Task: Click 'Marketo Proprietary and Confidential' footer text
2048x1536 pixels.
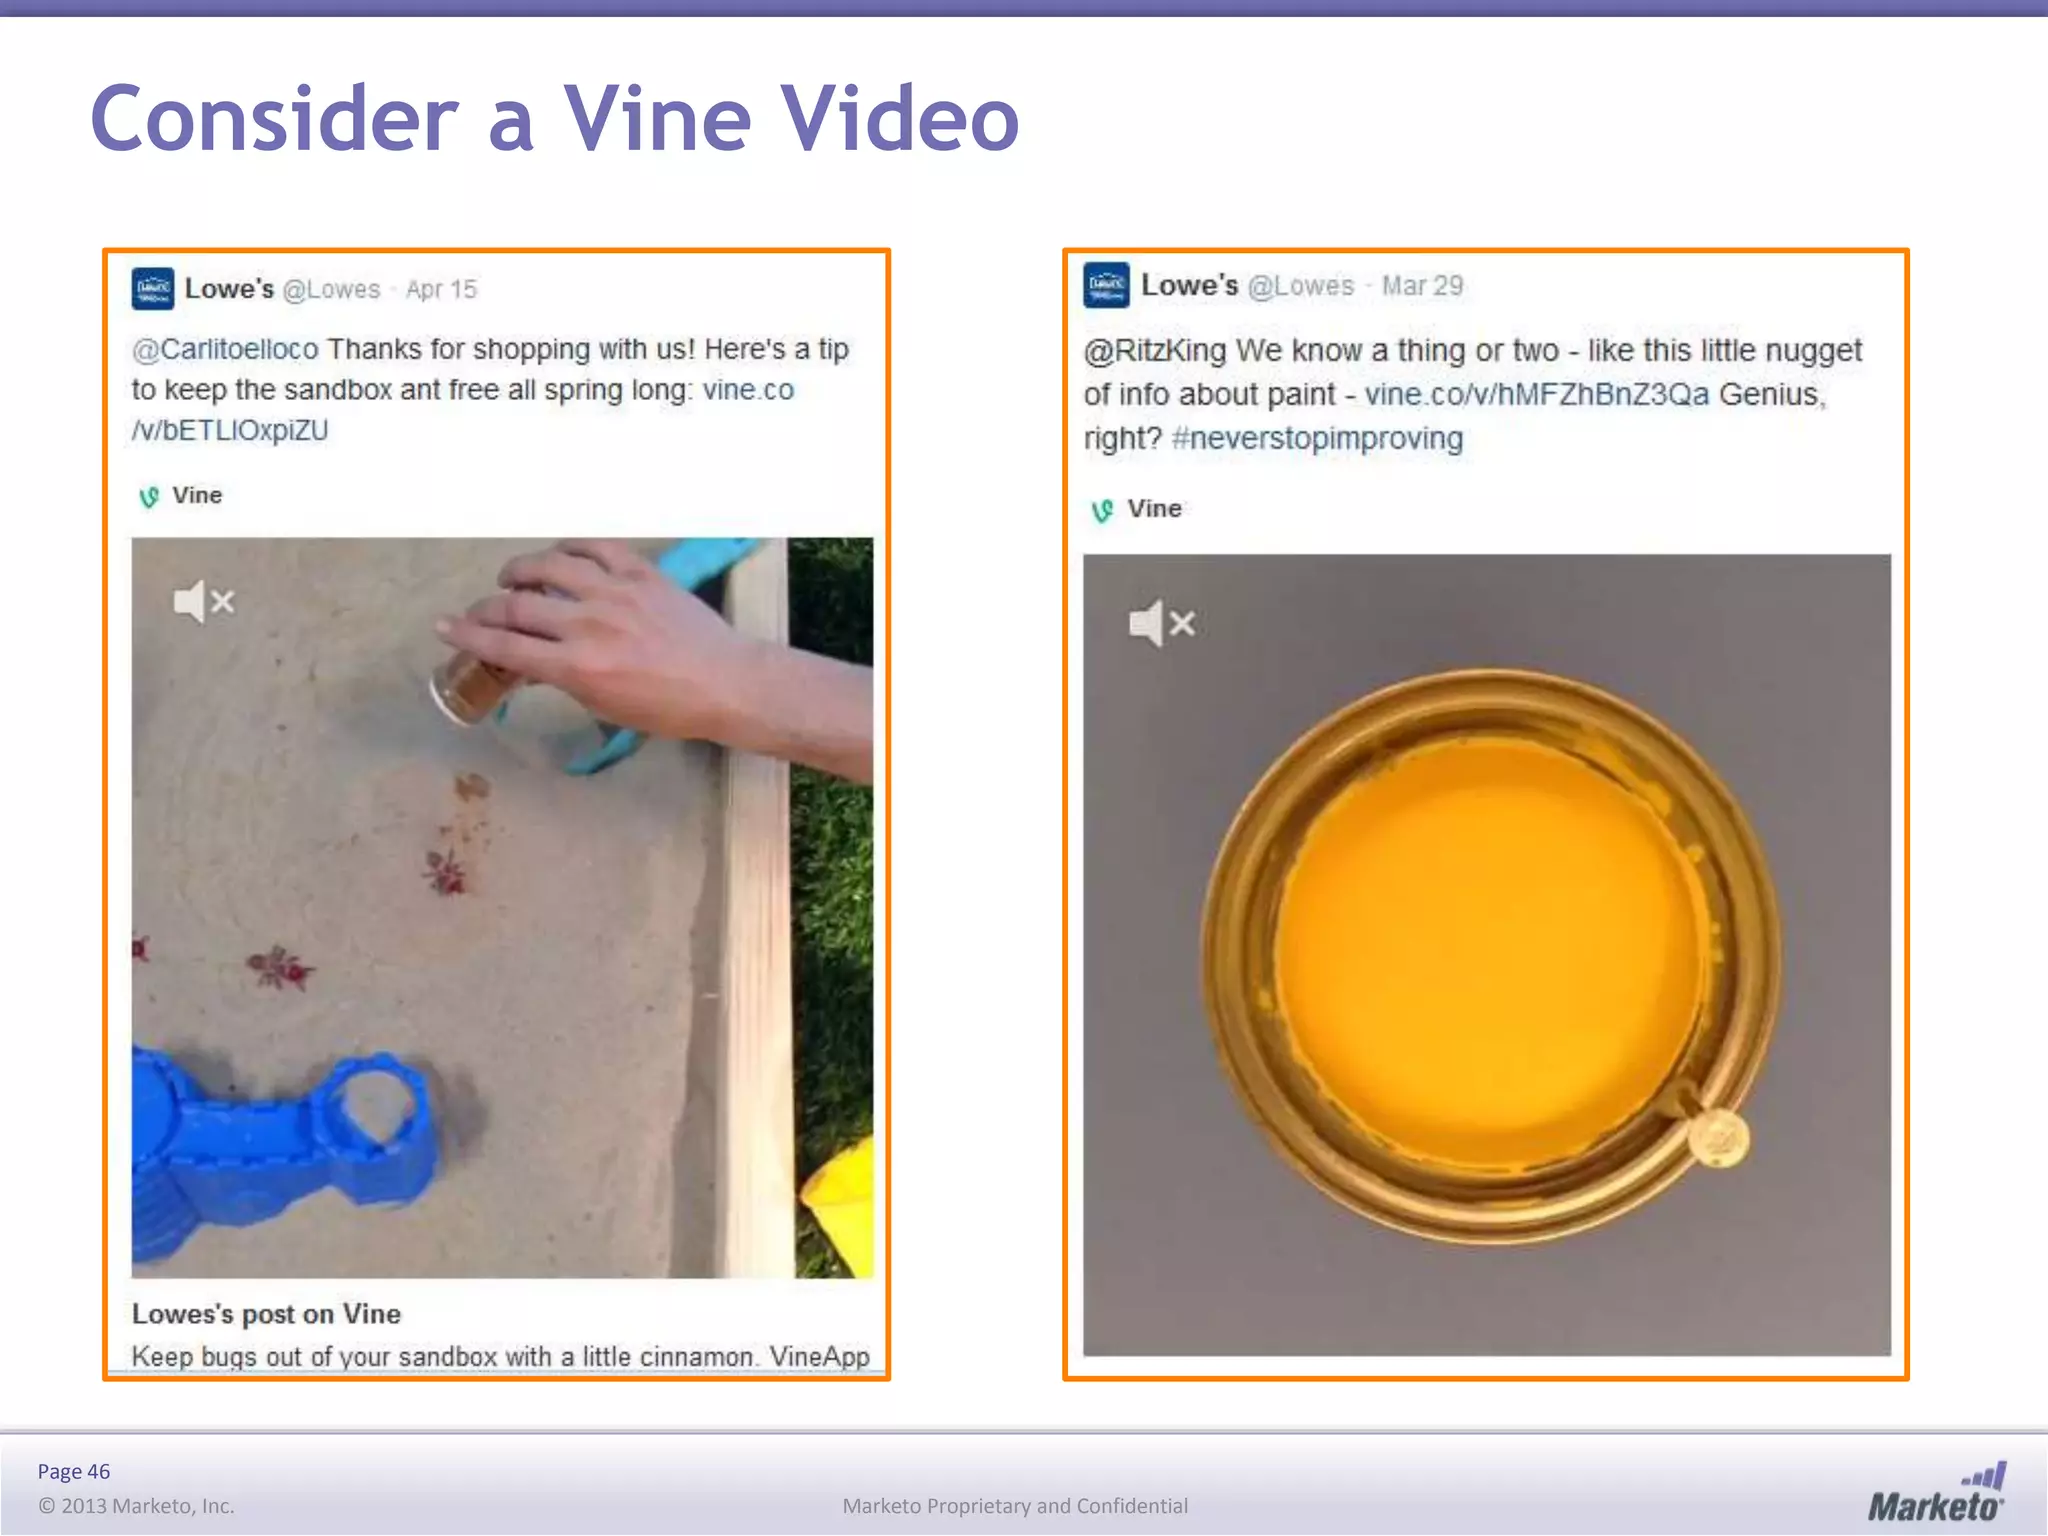Action: [1015, 1506]
